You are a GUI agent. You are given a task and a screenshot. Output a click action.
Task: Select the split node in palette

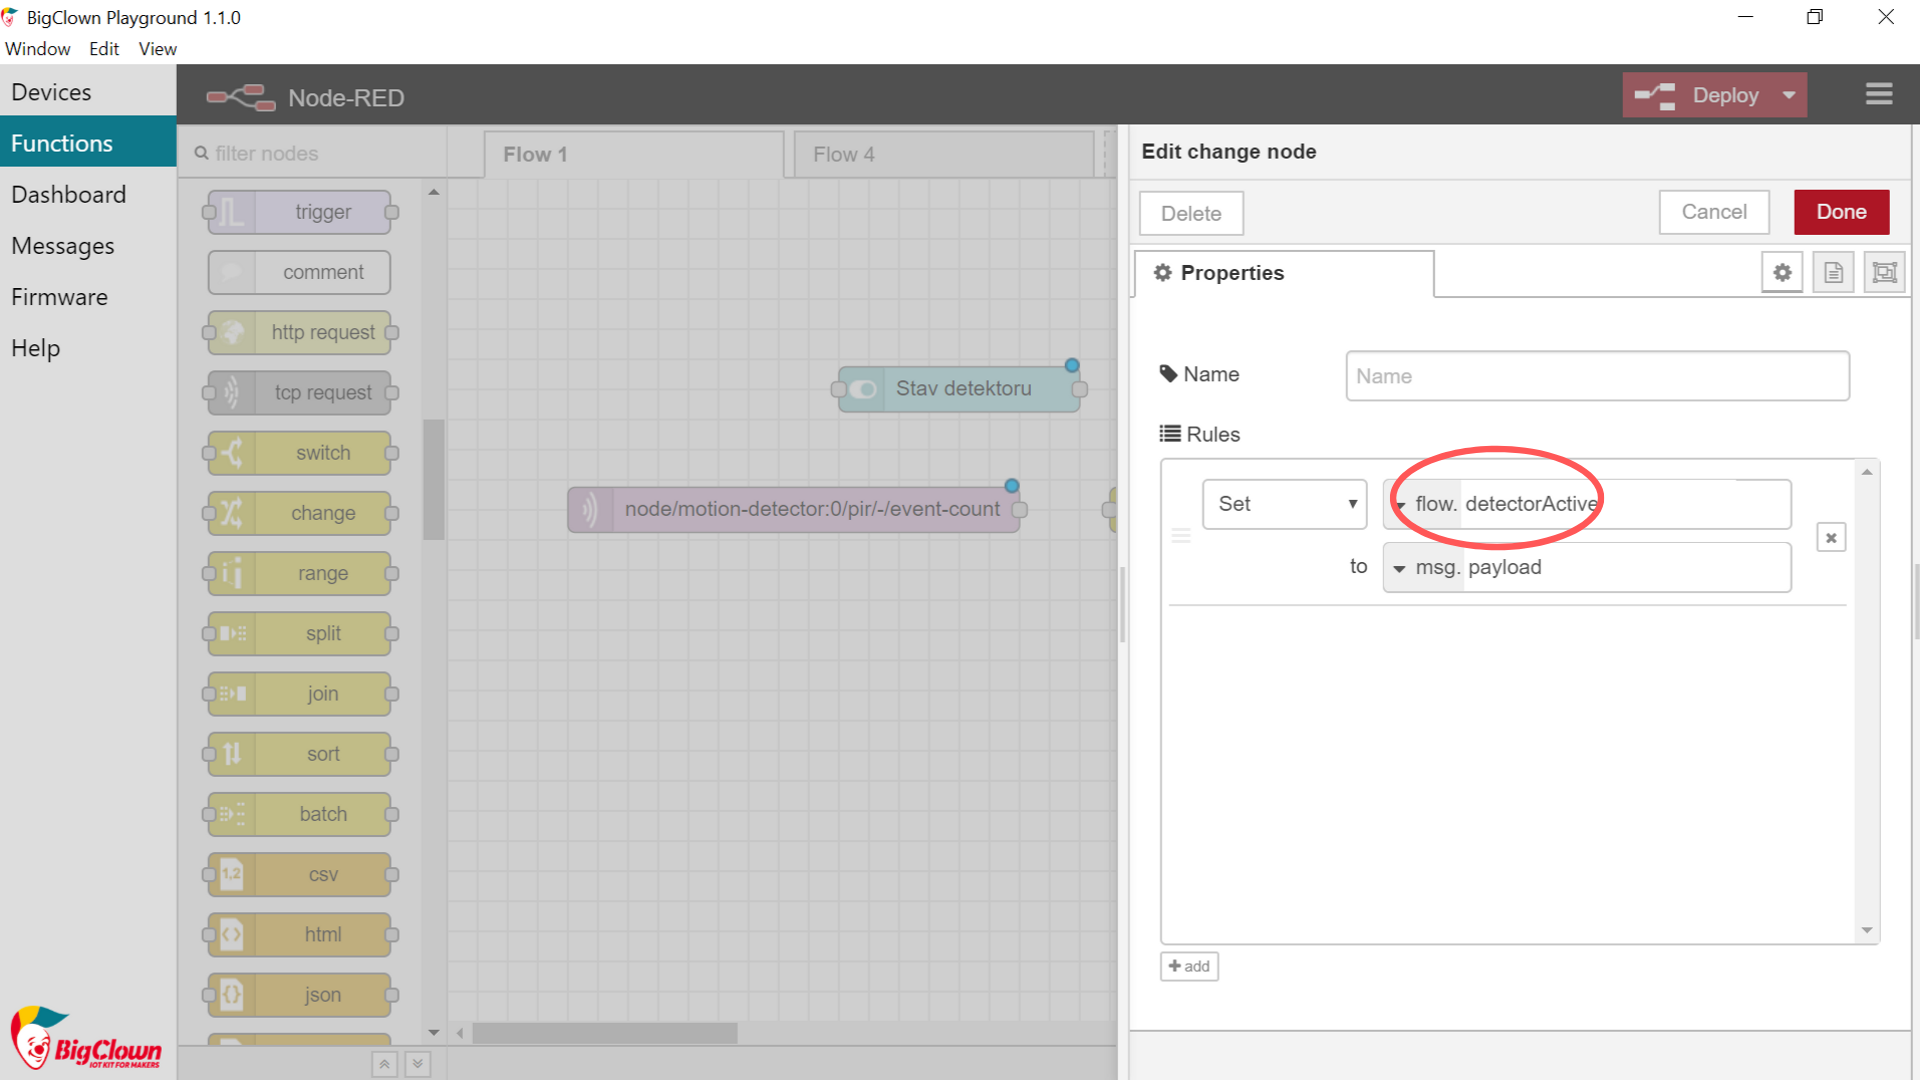tap(299, 634)
